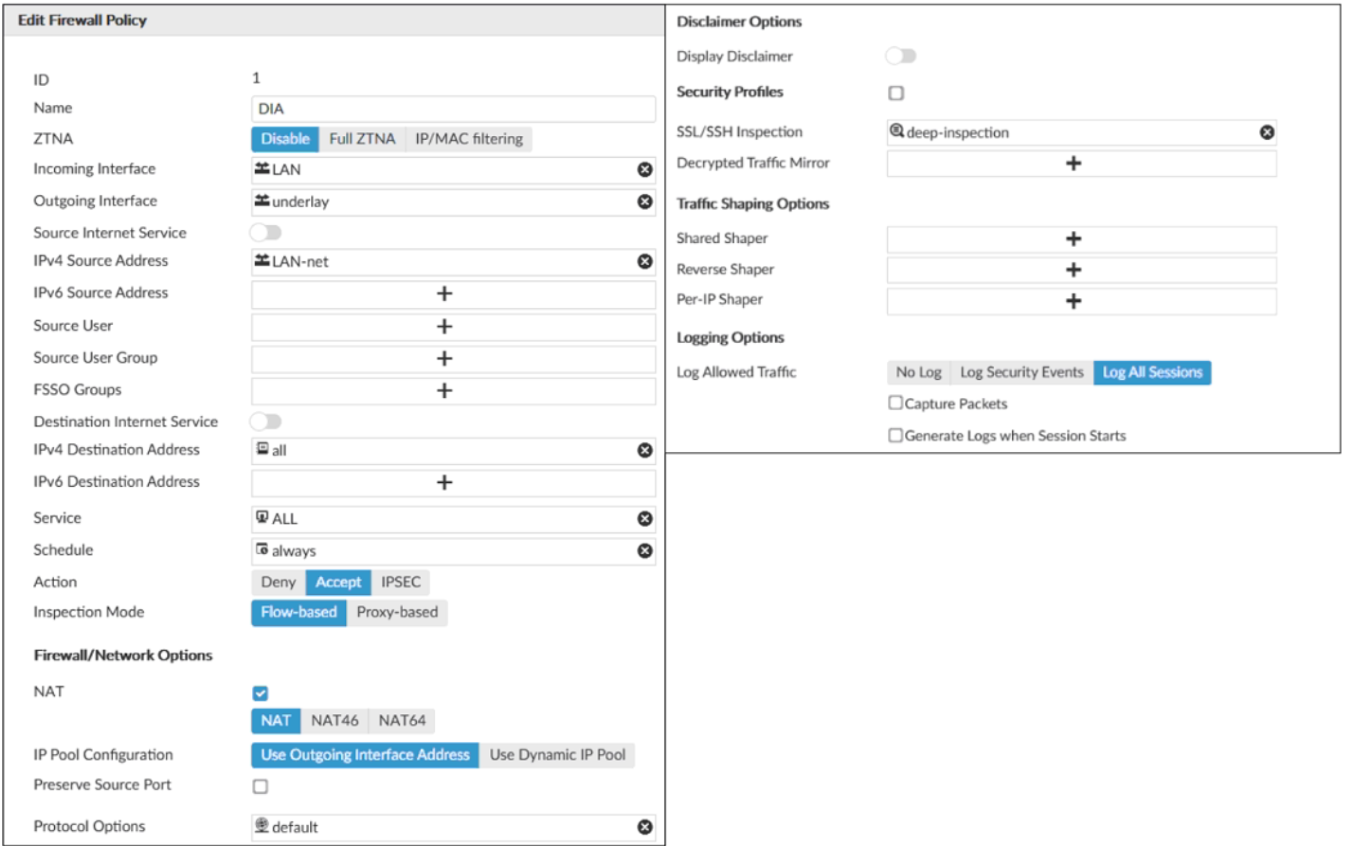The height and width of the screenshot is (850, 1346).
Task: Add a Source User entry
Action: point(445,327)
